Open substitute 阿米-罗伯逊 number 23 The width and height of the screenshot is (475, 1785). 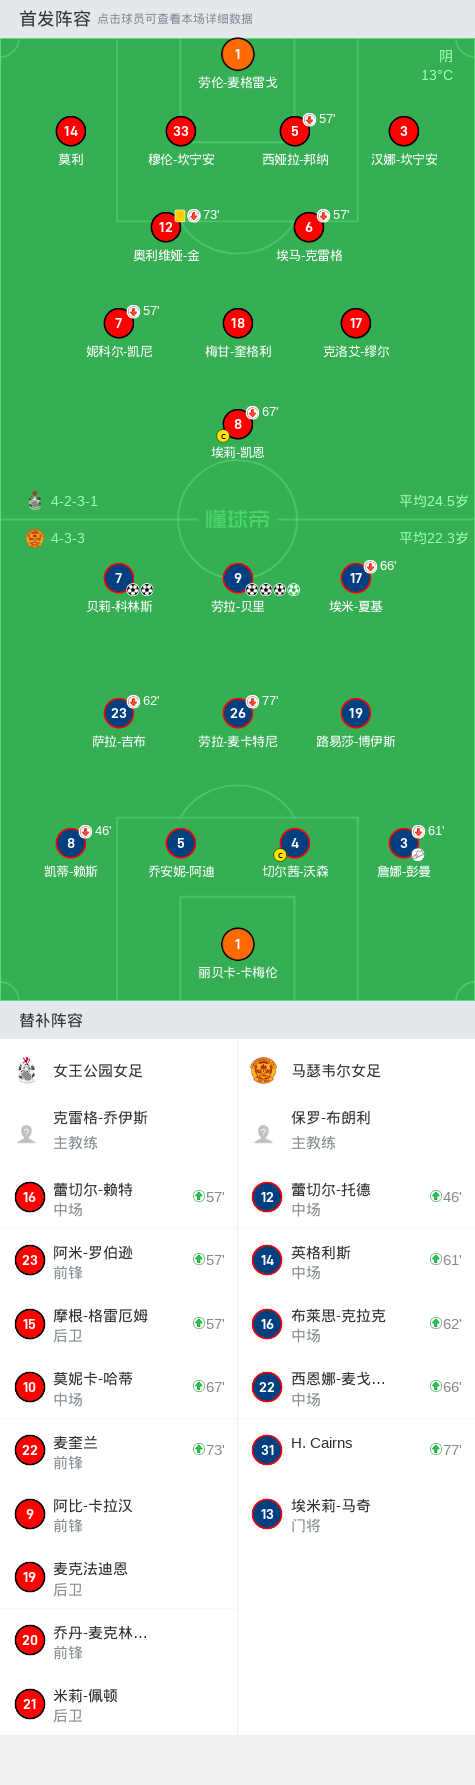pos(119,1260)
